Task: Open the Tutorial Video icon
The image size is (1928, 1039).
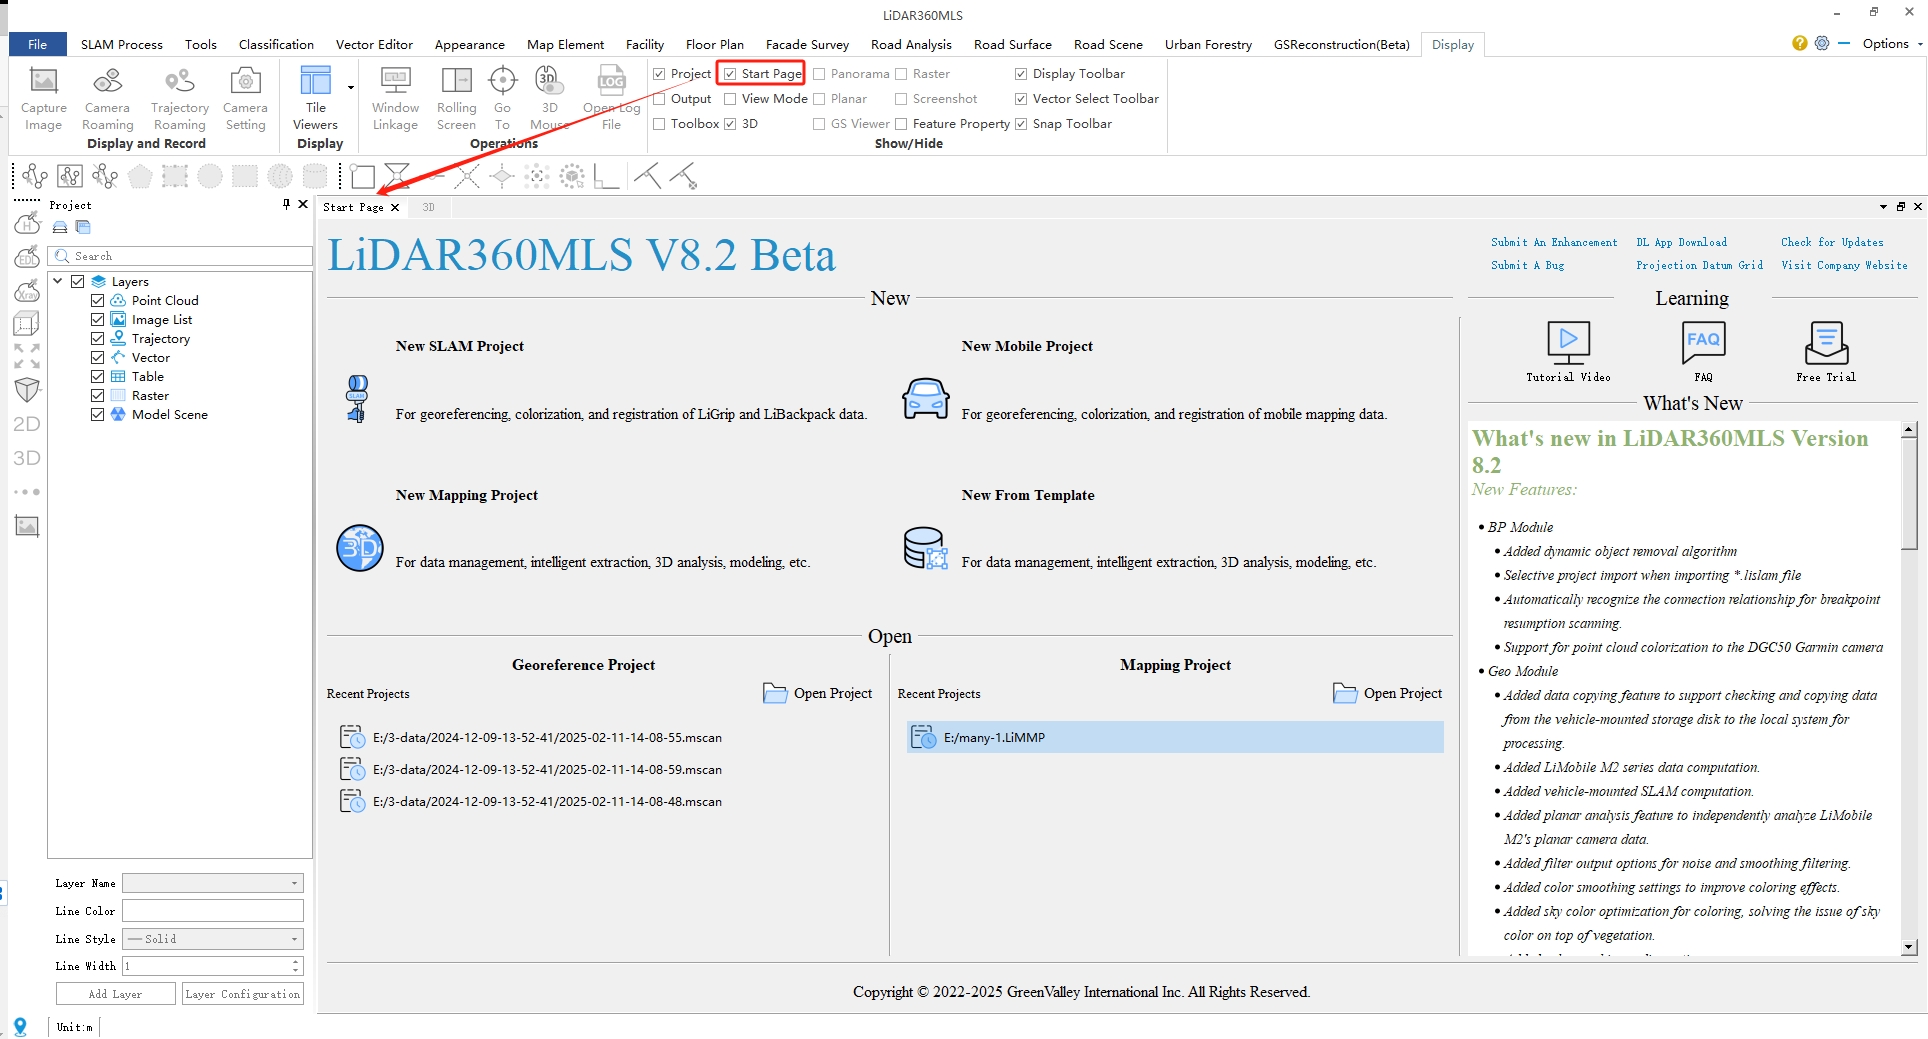Action: 1568,343
